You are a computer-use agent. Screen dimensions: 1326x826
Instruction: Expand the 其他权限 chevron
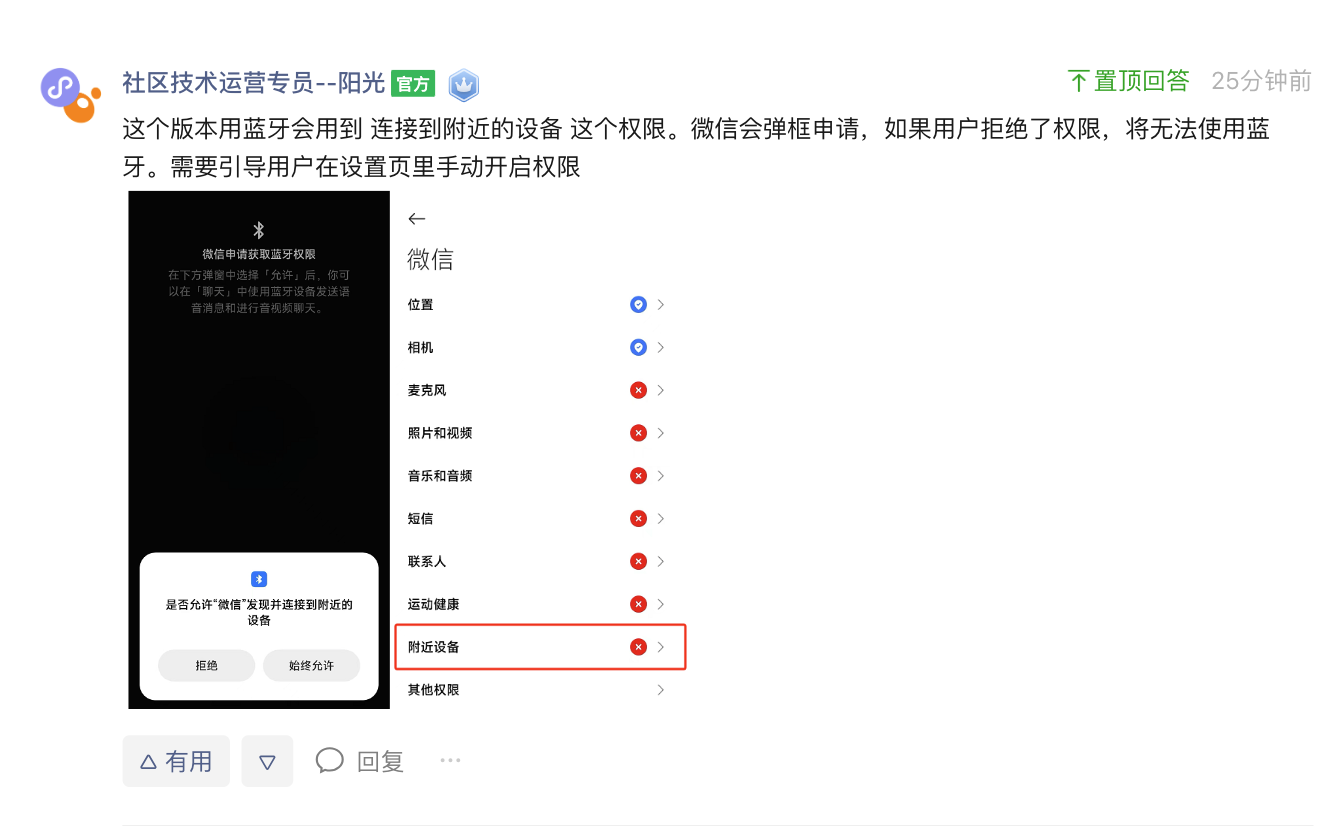pyautogui.click(x=661, y=690)
